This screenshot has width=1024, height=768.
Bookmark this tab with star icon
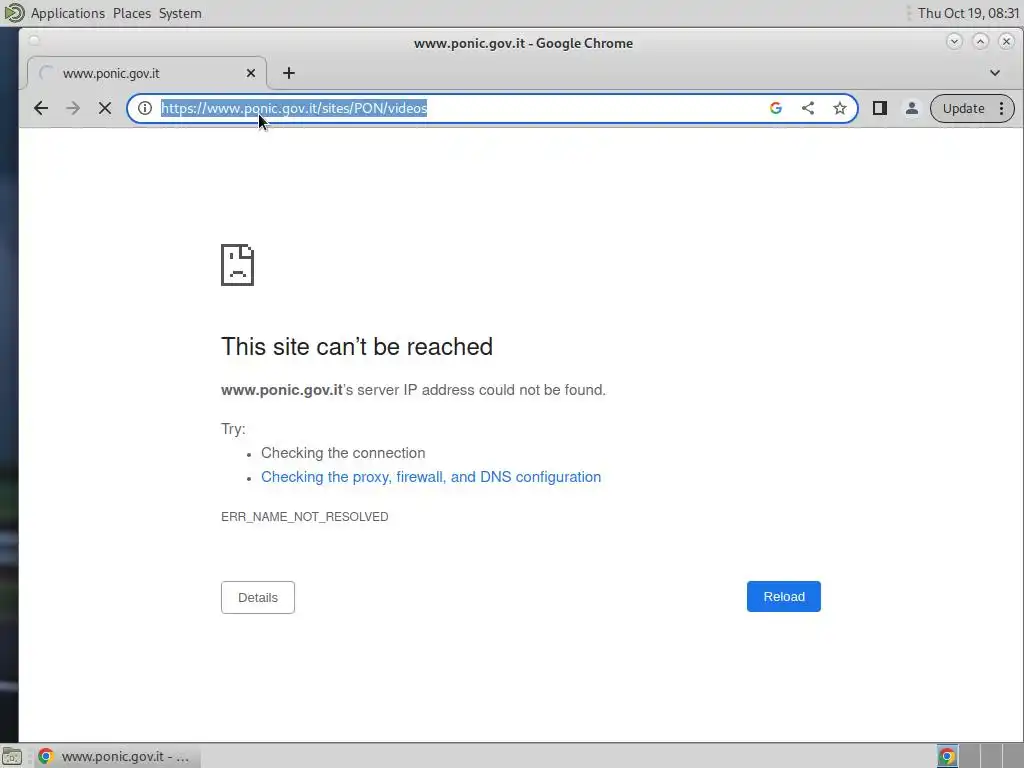[x=840, y=108]
